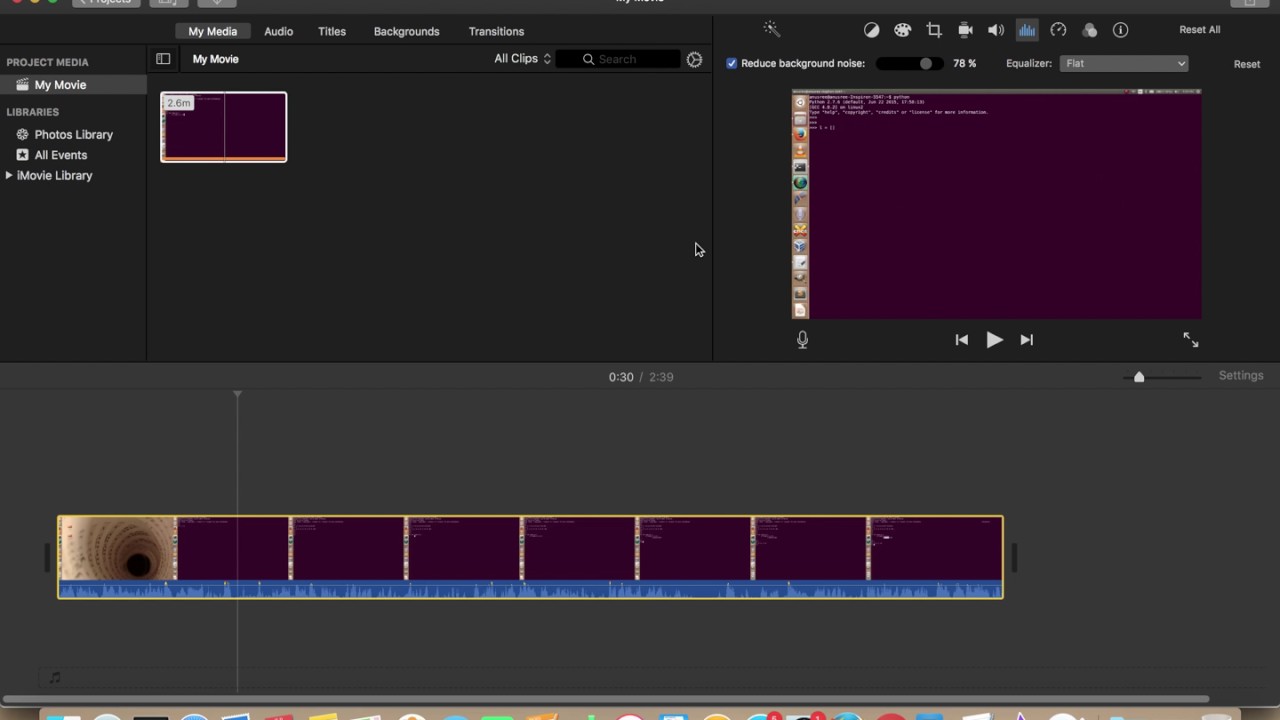1280x720 pixels.
Task: Switch to Backgrounds tab
Action: [x=406, y=31]
